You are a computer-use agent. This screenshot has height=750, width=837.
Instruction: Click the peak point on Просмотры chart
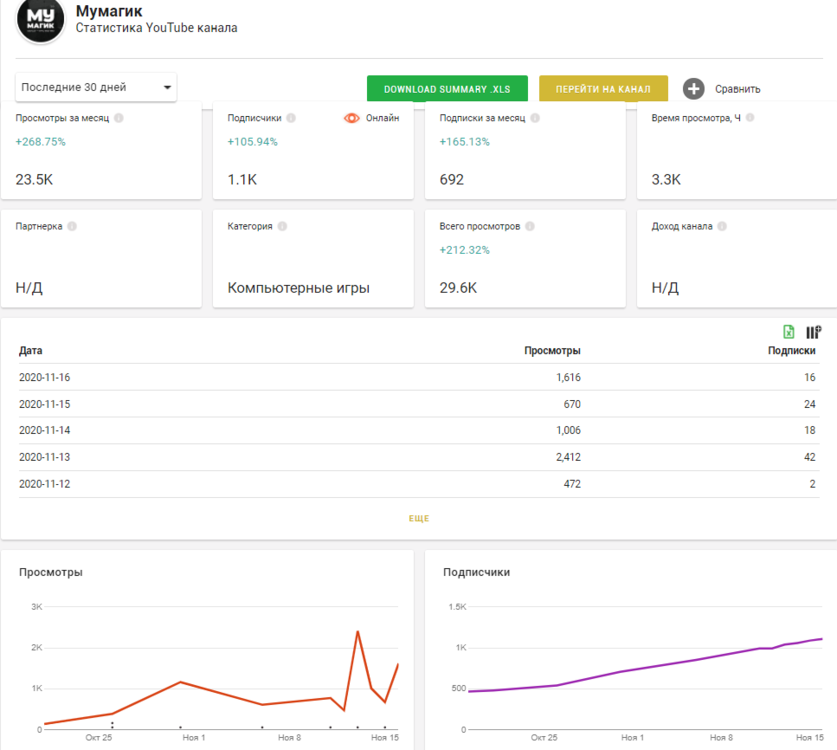[357, 631]
